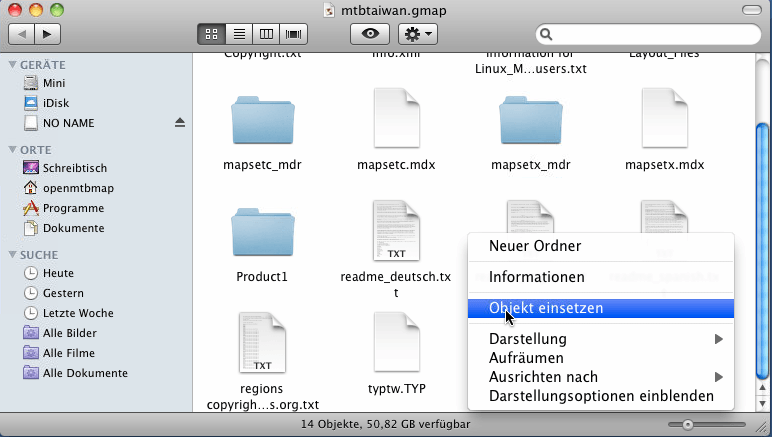Select the typtw.TYP file icon
772x437 pixels.
[x=396, y=343]
